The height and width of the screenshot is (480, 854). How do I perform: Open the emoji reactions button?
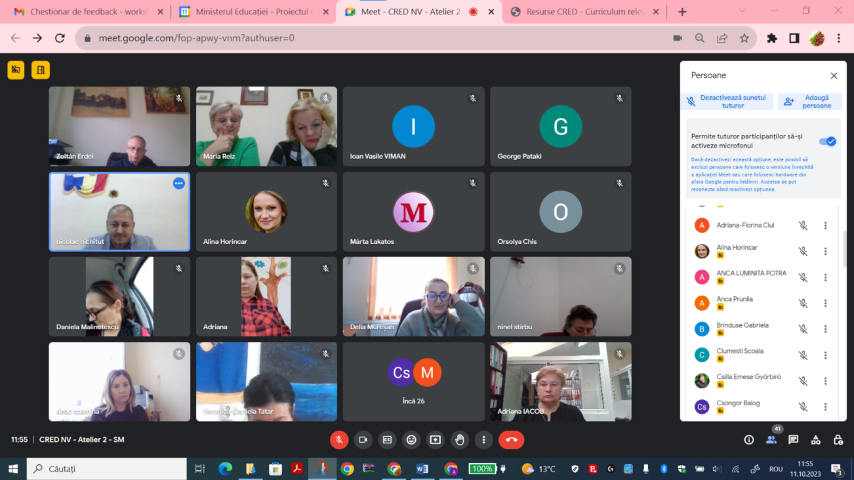click(411, 439)
